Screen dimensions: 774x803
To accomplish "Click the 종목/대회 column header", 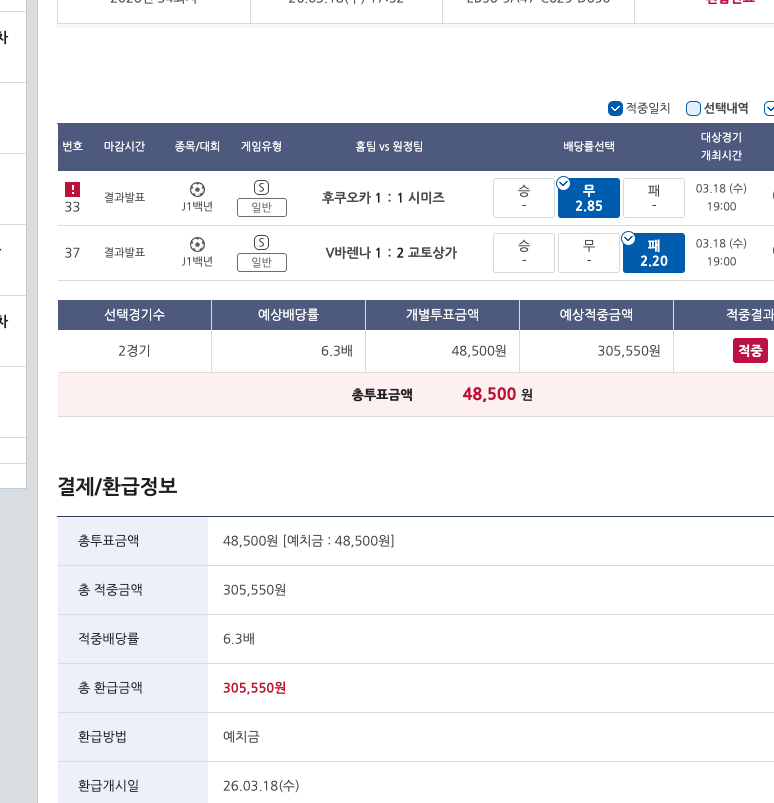I will (197, 146).
